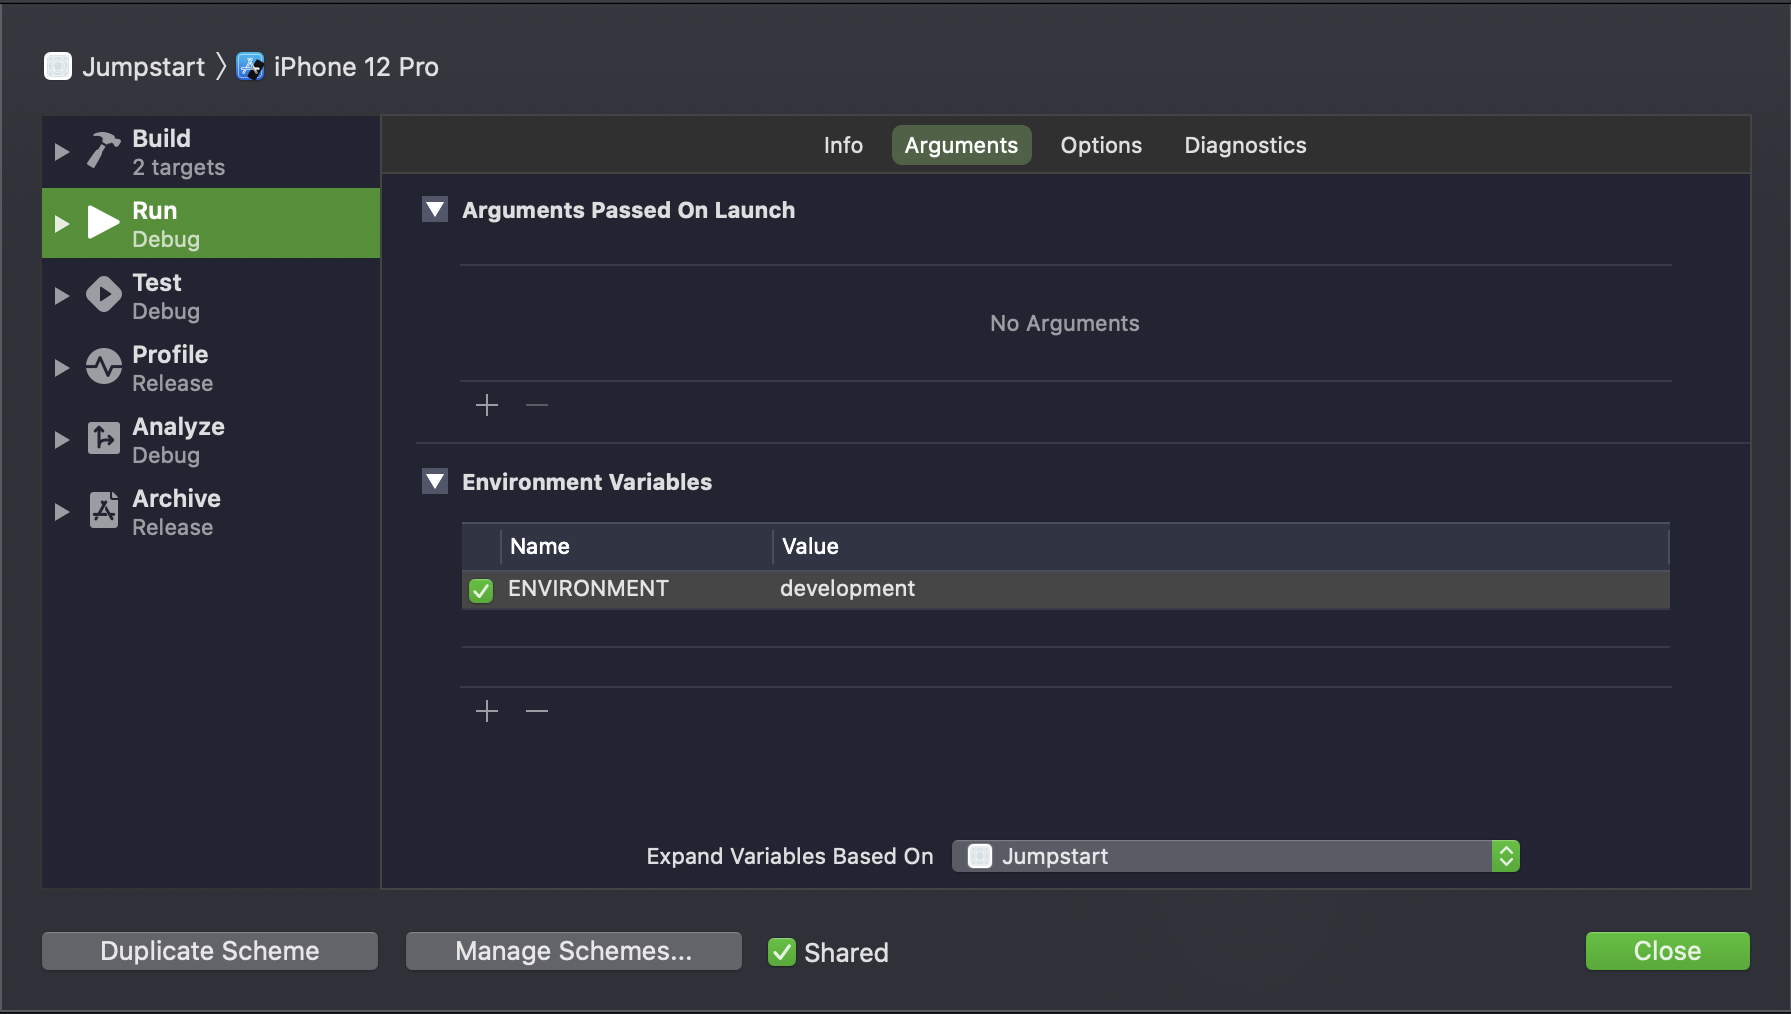This screenshot has width=1791, height=1014.
Task: Click the development value cell
Action: point(847,589)
